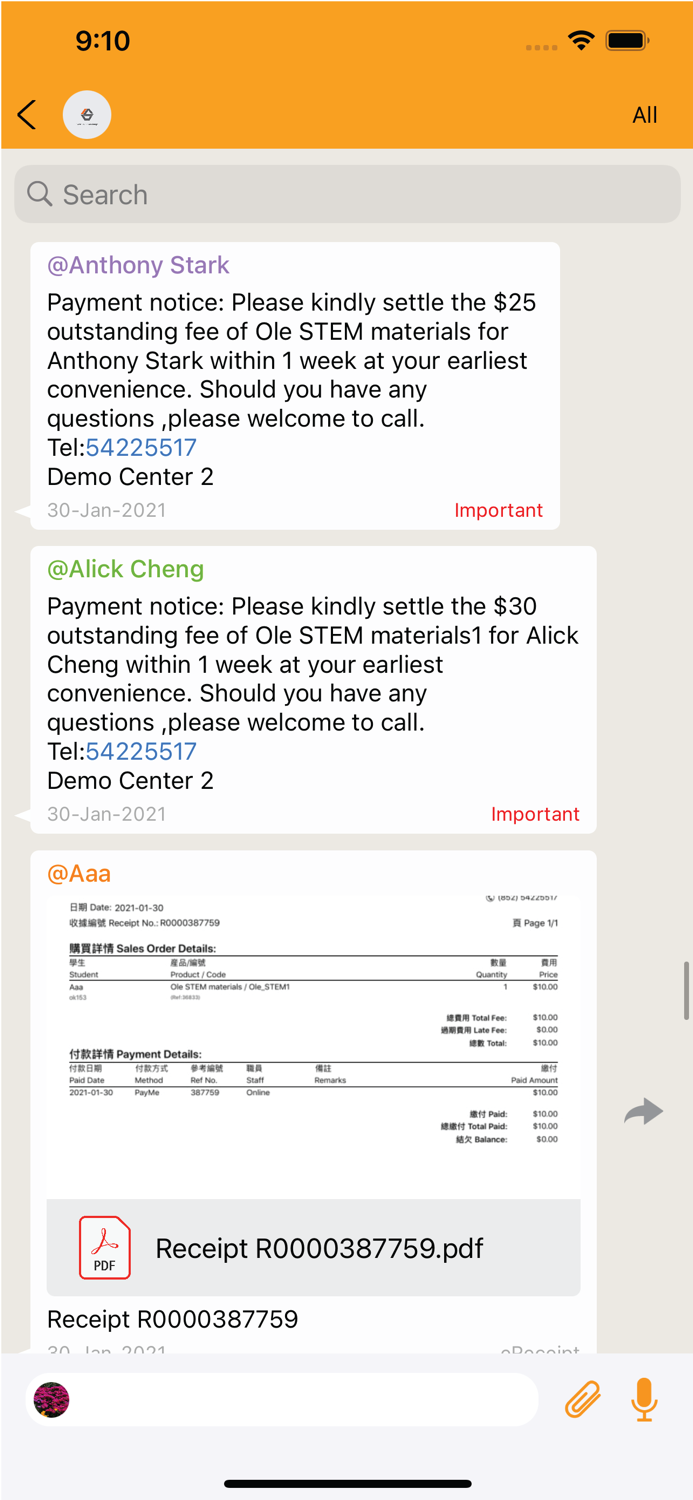The width and height of the screenshot is (693, 1500).
Task: Open the PDF icon for Receipt R0000387759
Action: [x=104, y=1247]
